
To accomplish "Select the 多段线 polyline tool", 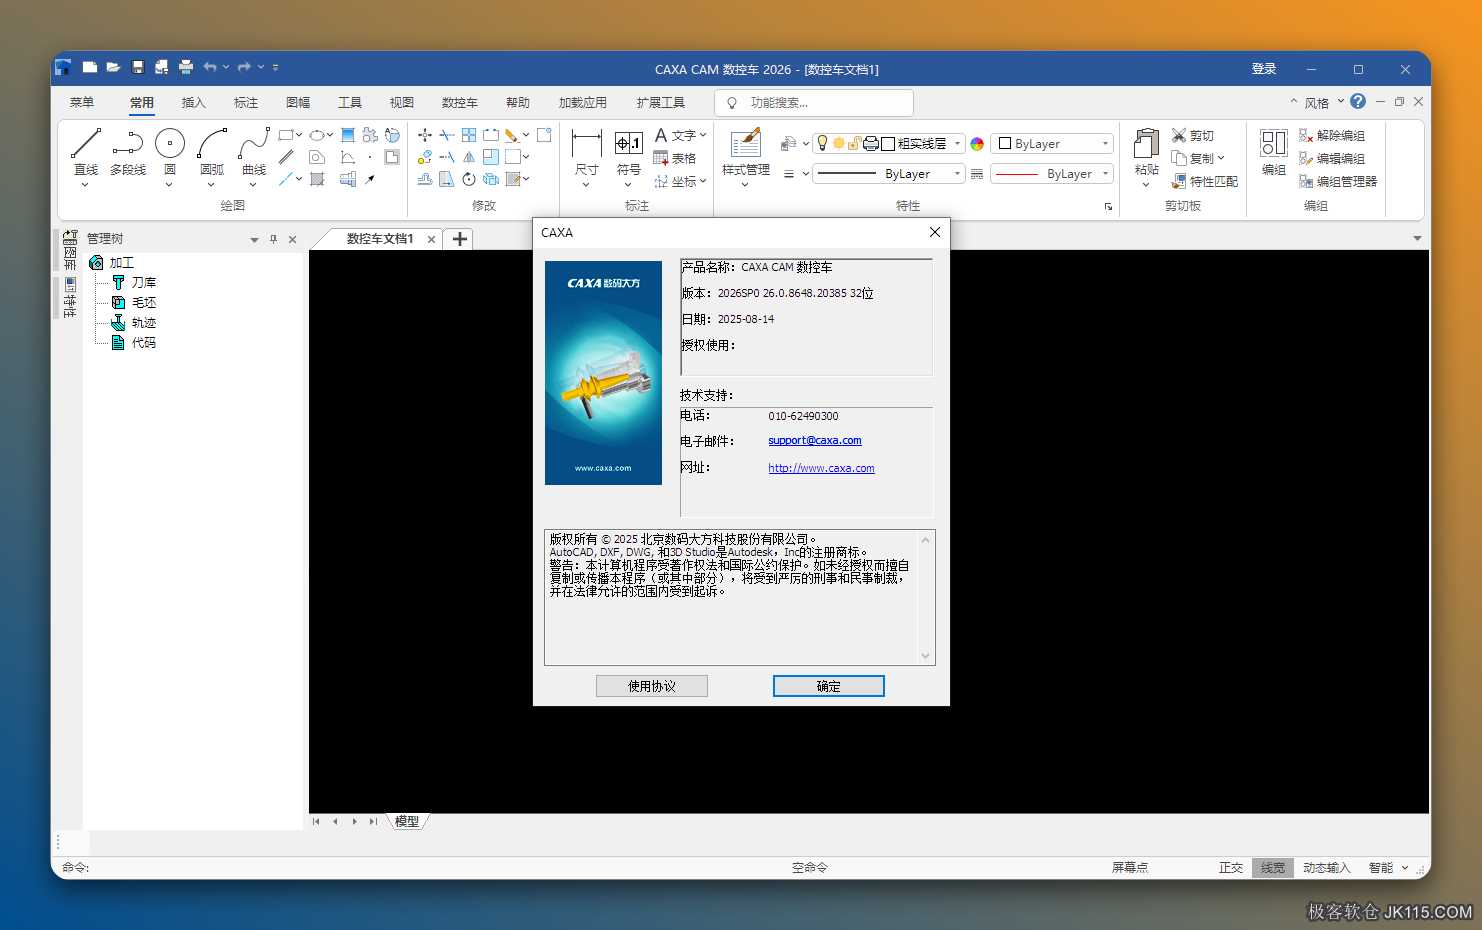I will 128,153.
